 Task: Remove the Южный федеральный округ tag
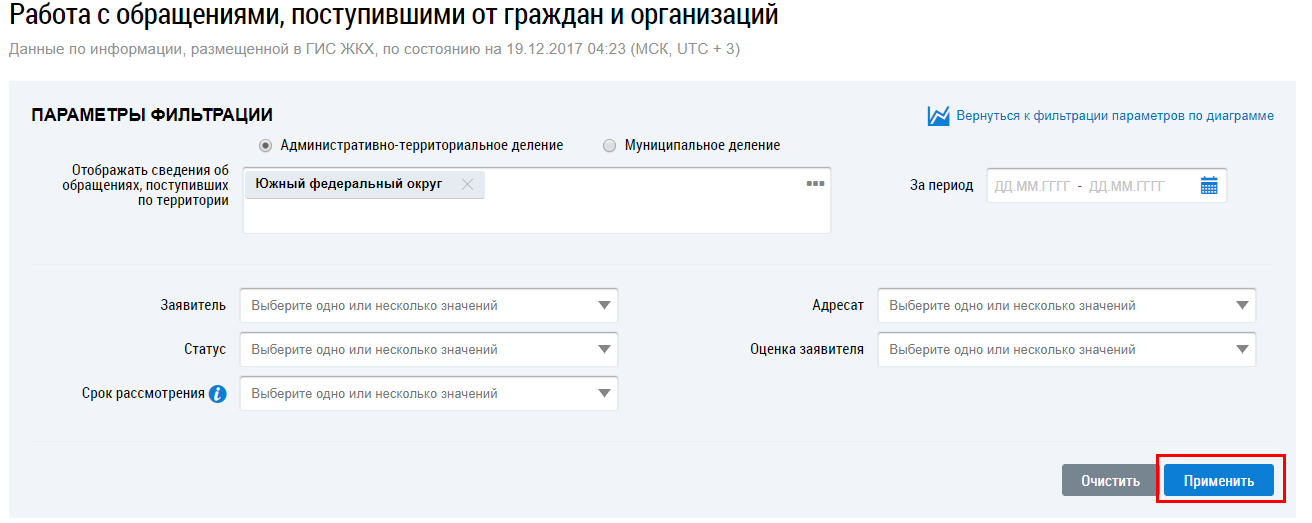click(467, 184)
